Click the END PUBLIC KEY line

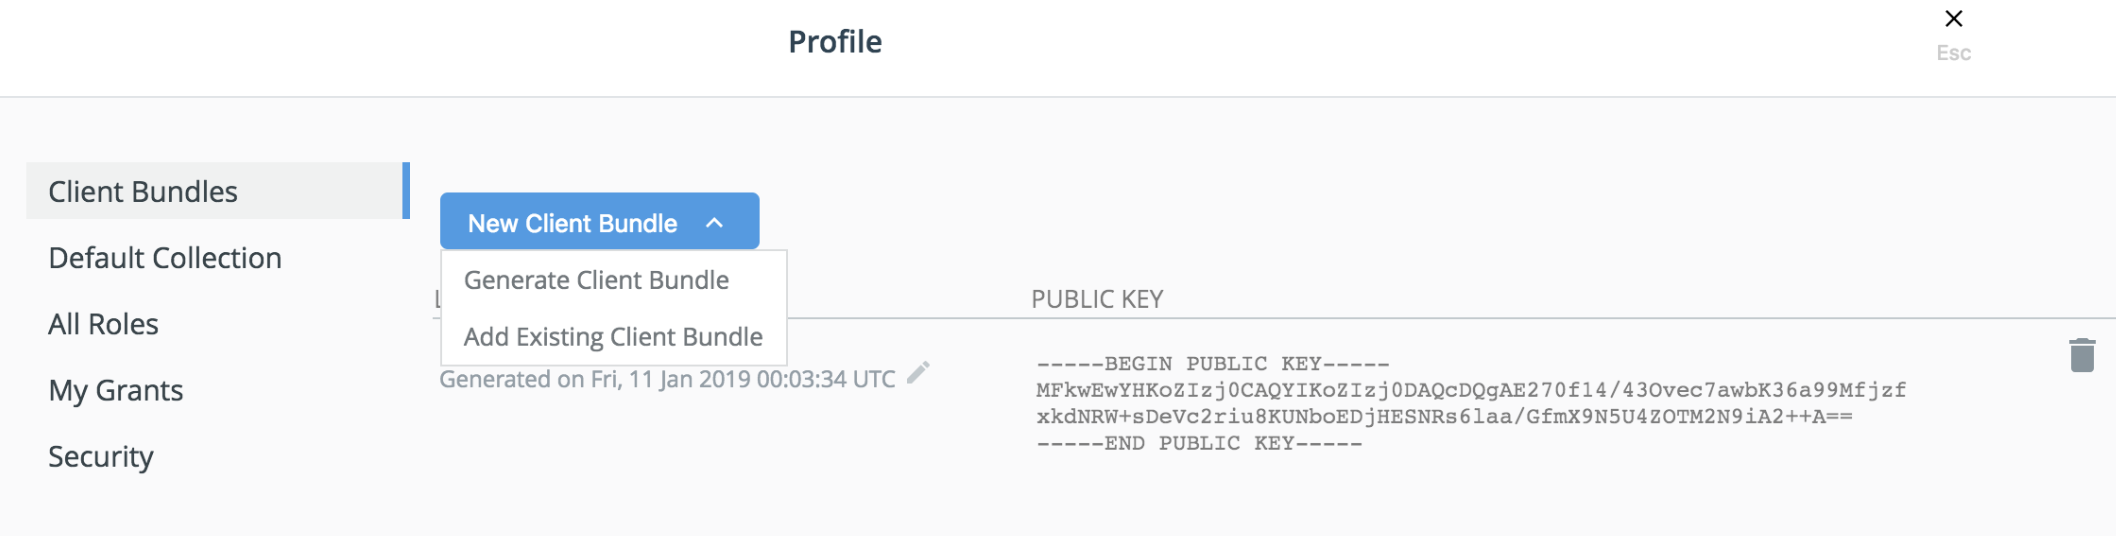point(1199,443)
